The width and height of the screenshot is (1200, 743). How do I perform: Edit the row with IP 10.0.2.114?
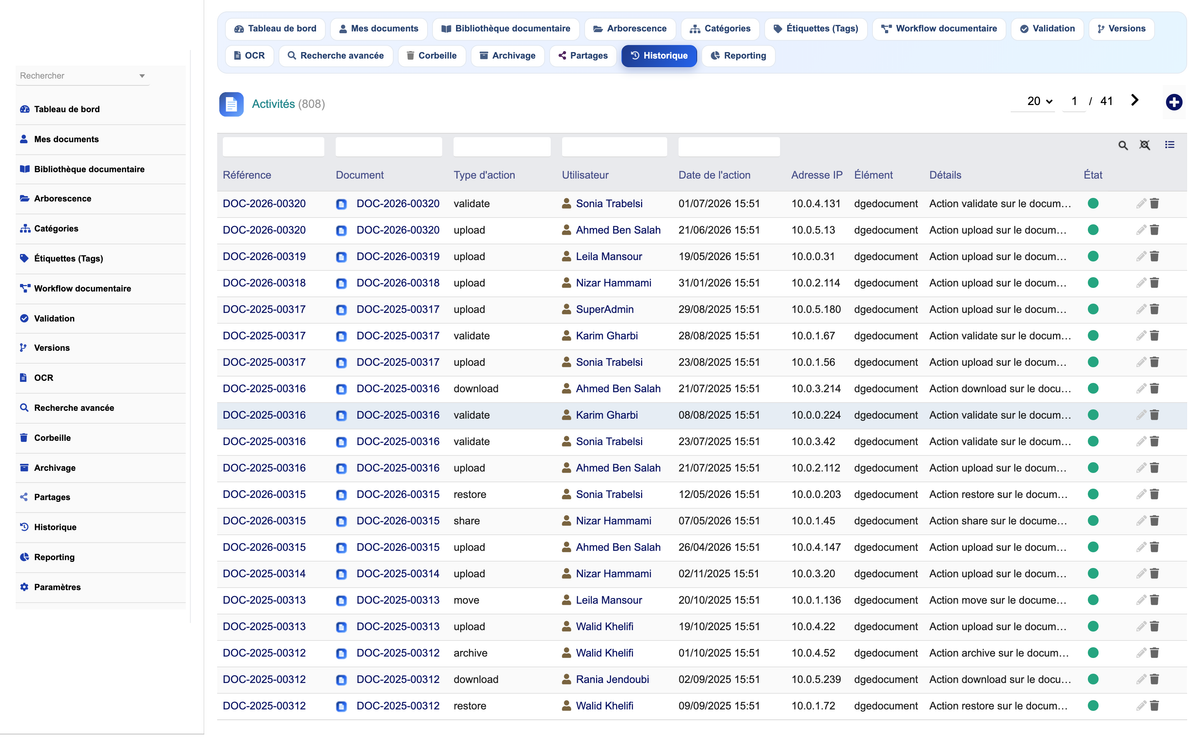(1141, 283)
